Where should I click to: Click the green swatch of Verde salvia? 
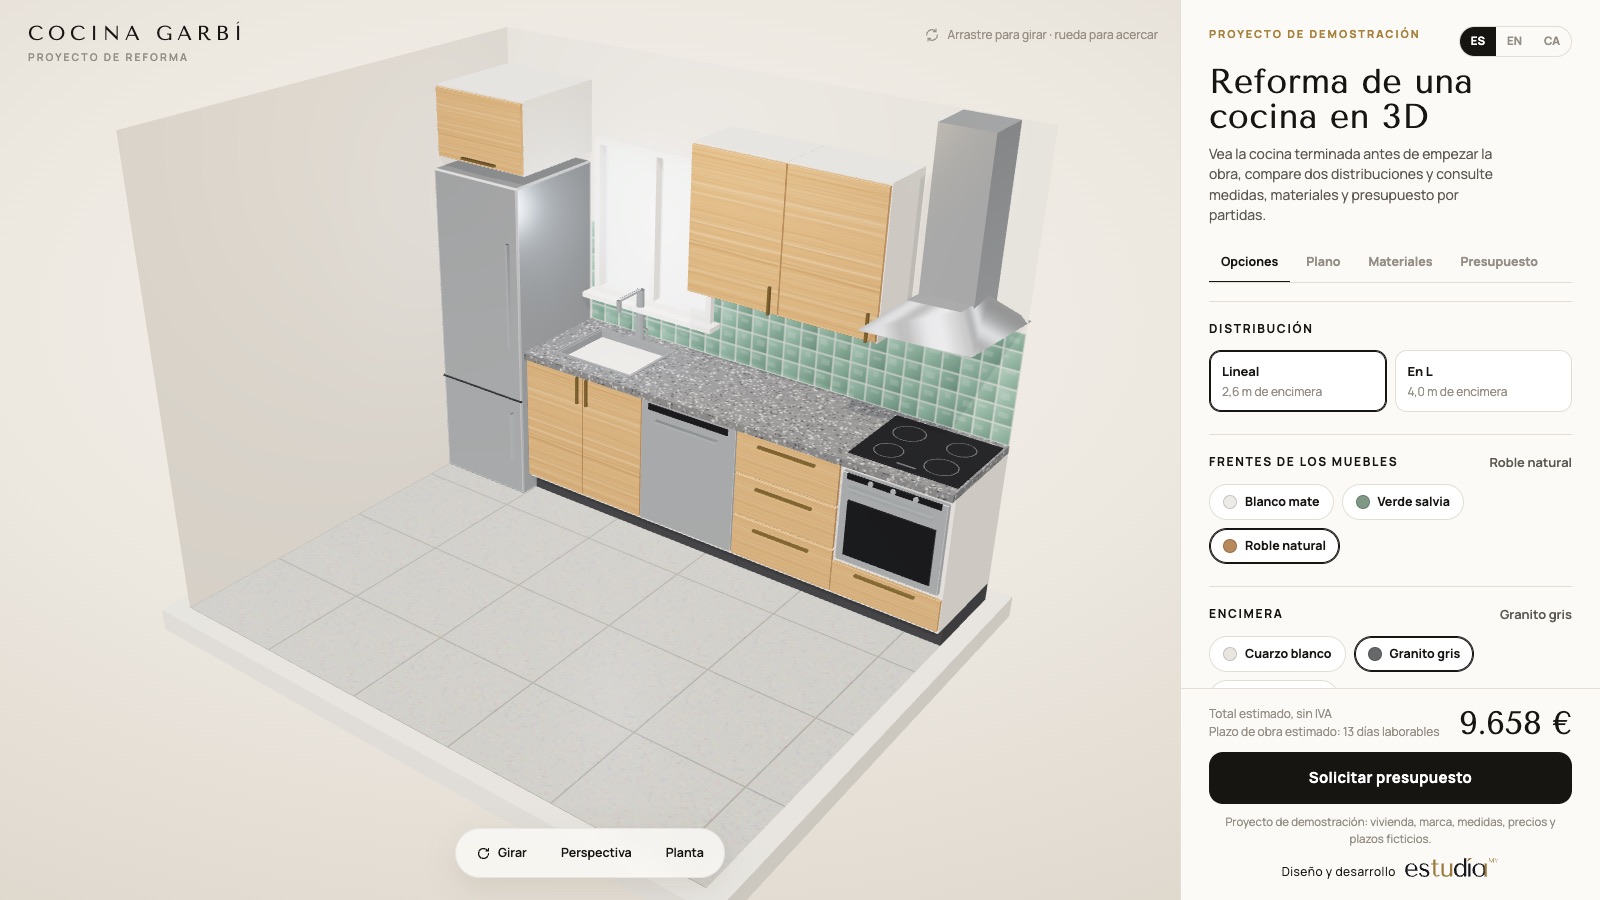point(1362,502)
